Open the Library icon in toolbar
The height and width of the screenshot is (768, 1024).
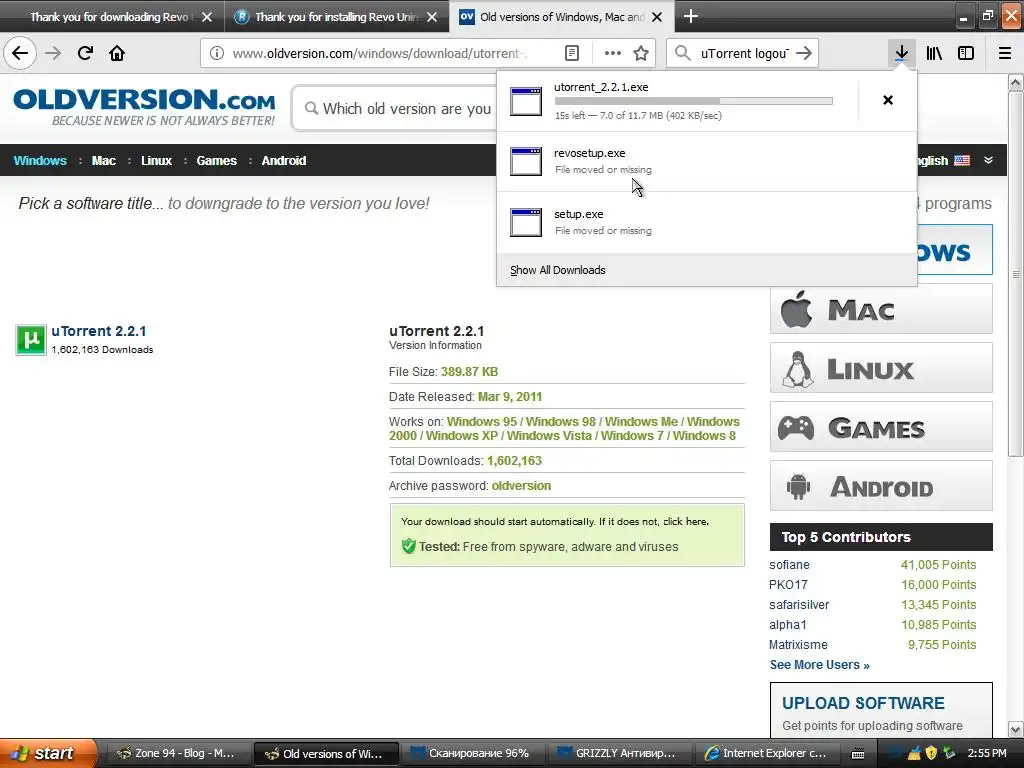coord(934,53)
